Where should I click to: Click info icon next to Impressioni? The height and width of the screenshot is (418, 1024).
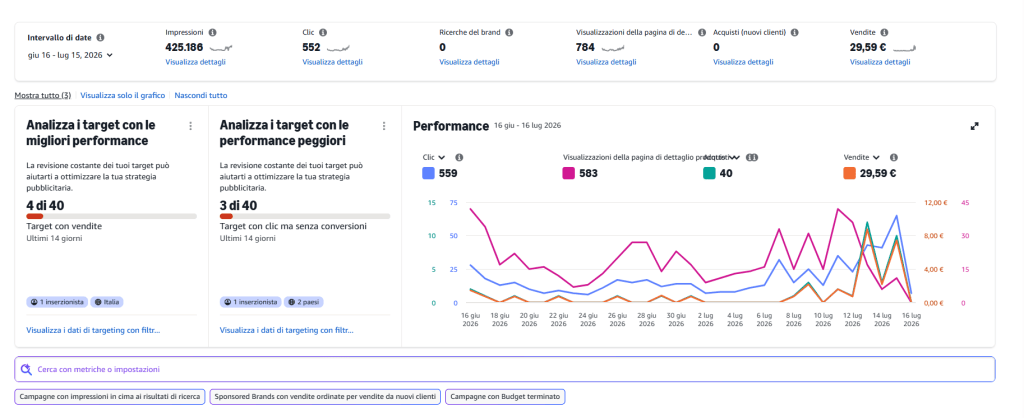pyautogui.click(x=212, y=32)
